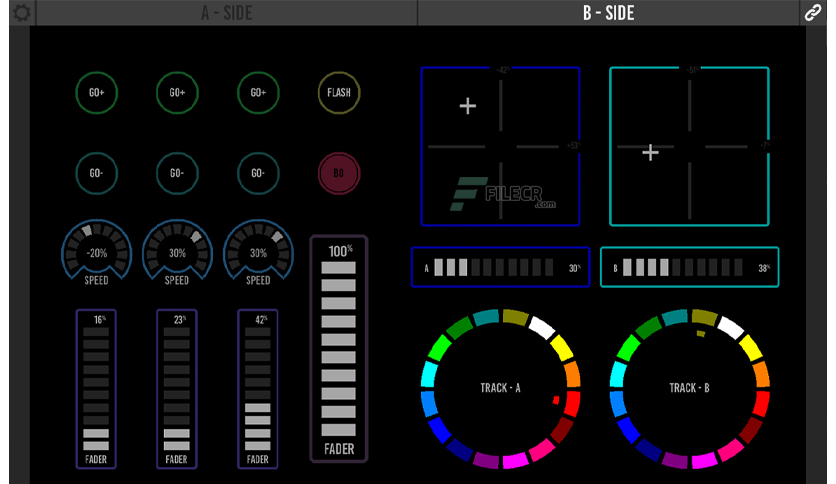This screenshot has width=836, height=484.
Task: Pick orange on the Track A color wheel
Action: coord(572,374)
